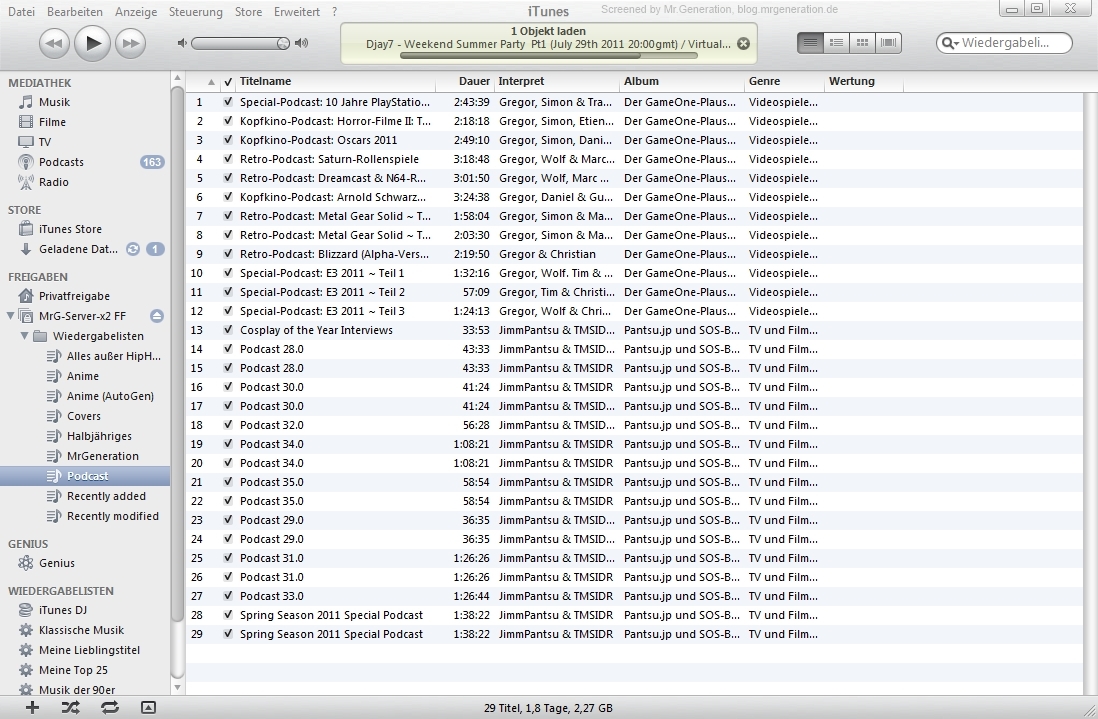
Task: Select the Covers playlist
Action: [85, 416]
